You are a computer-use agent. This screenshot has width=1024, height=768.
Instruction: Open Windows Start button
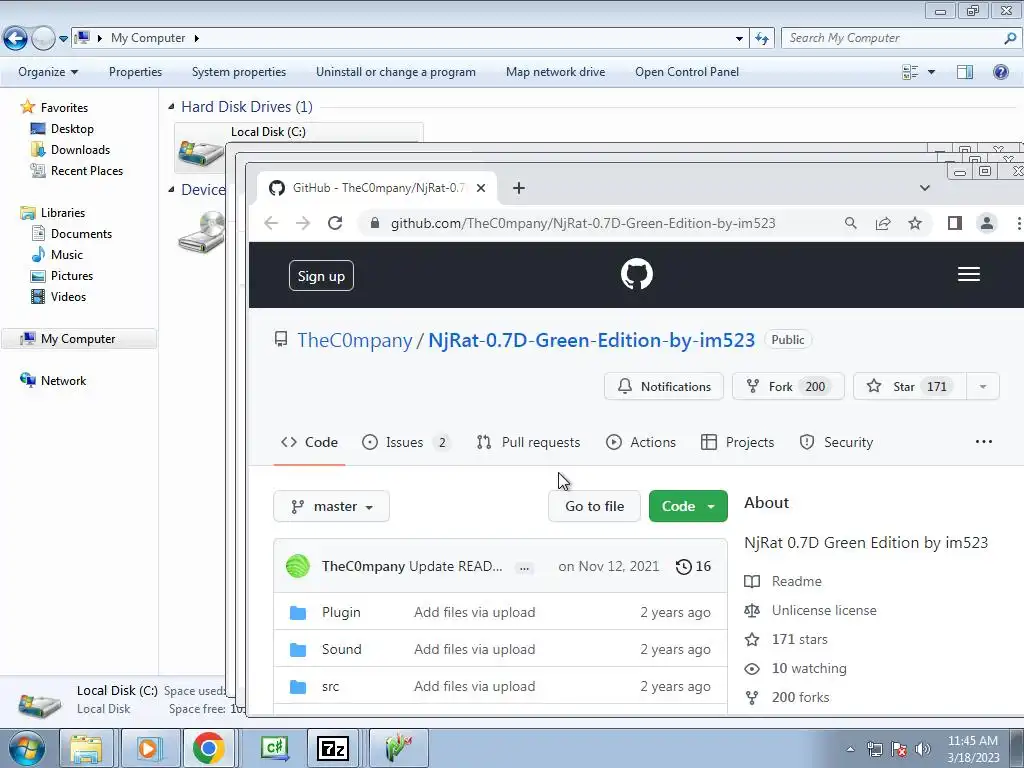pos(27,748)
